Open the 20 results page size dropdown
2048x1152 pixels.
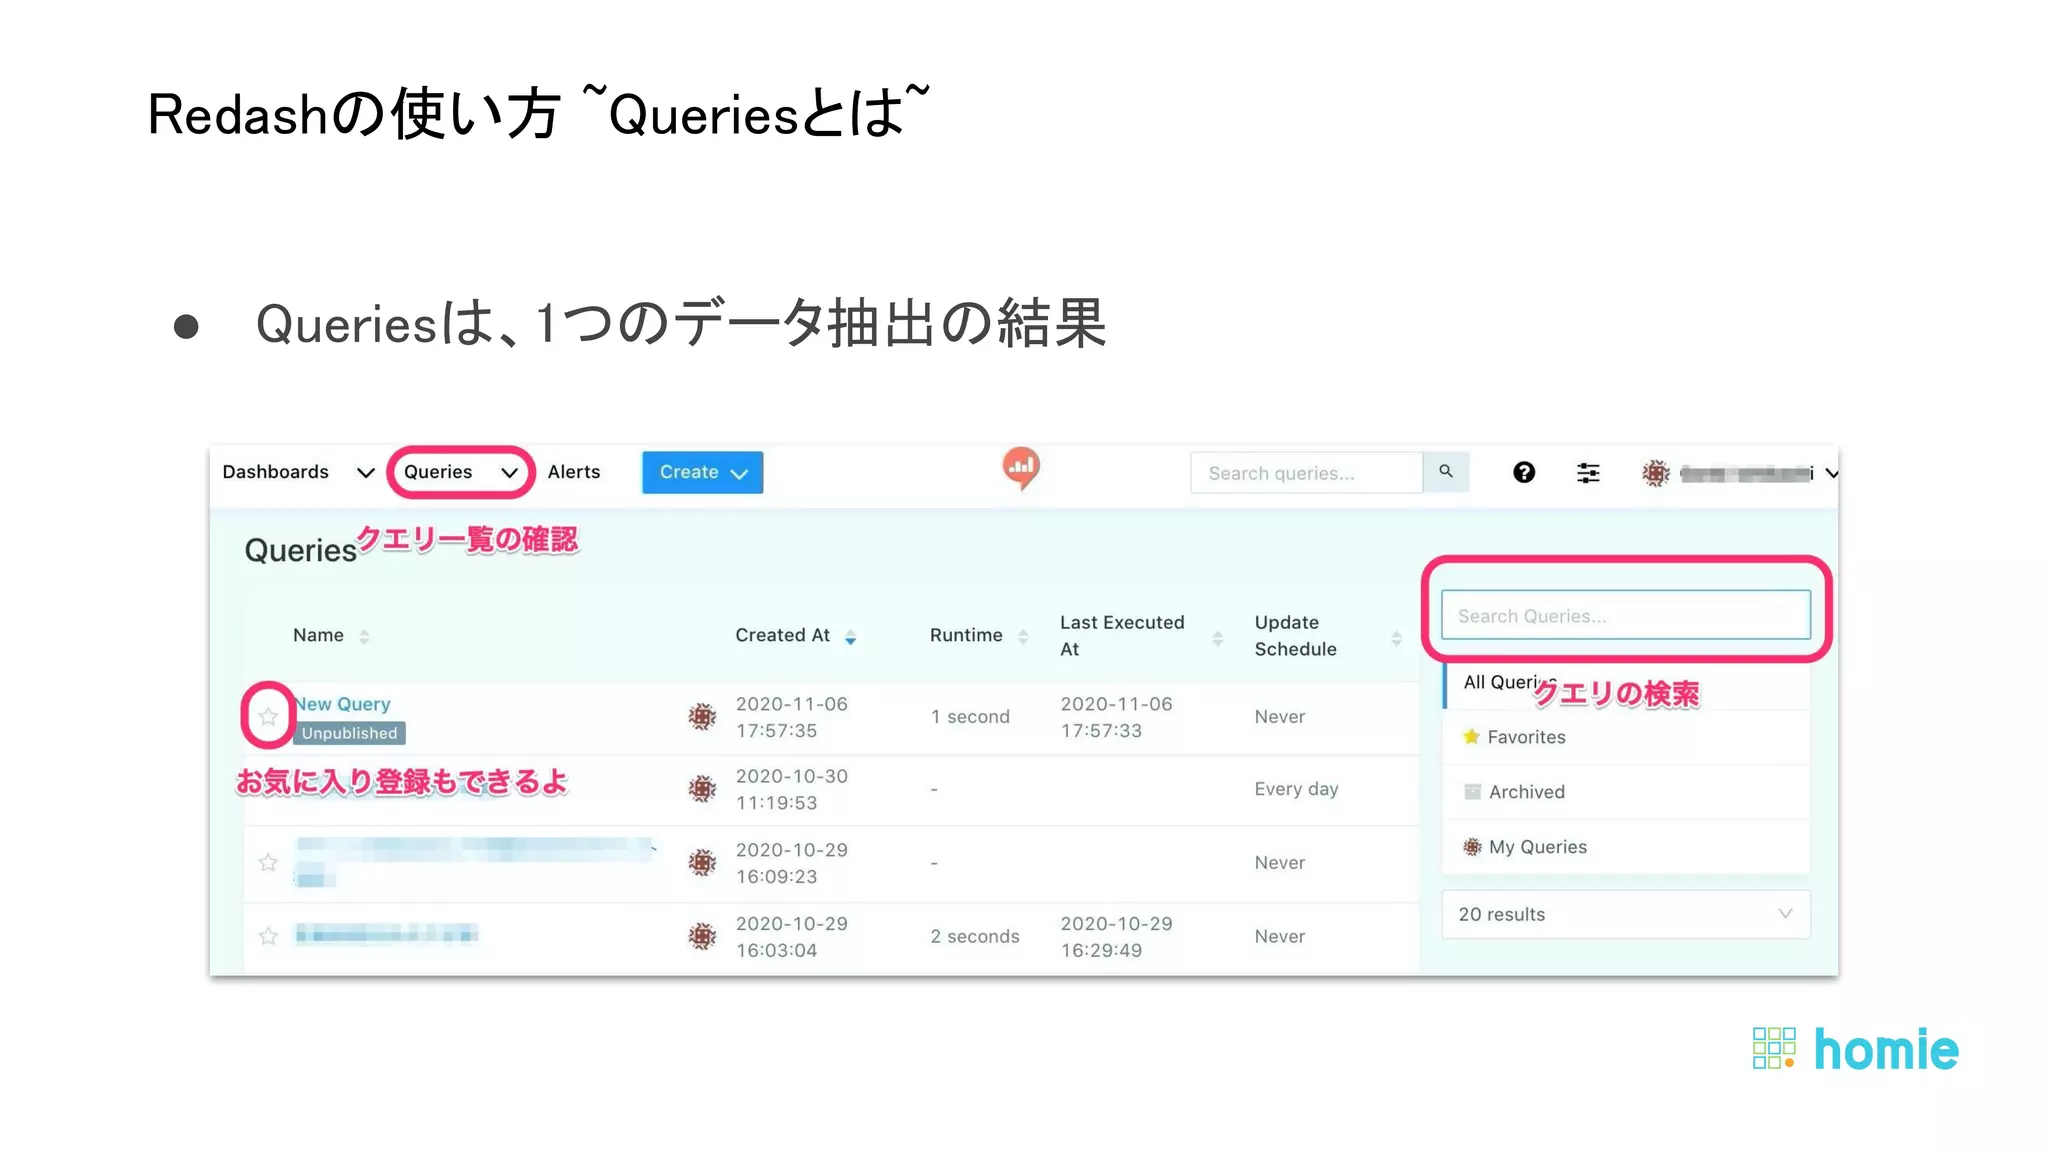1626,914
